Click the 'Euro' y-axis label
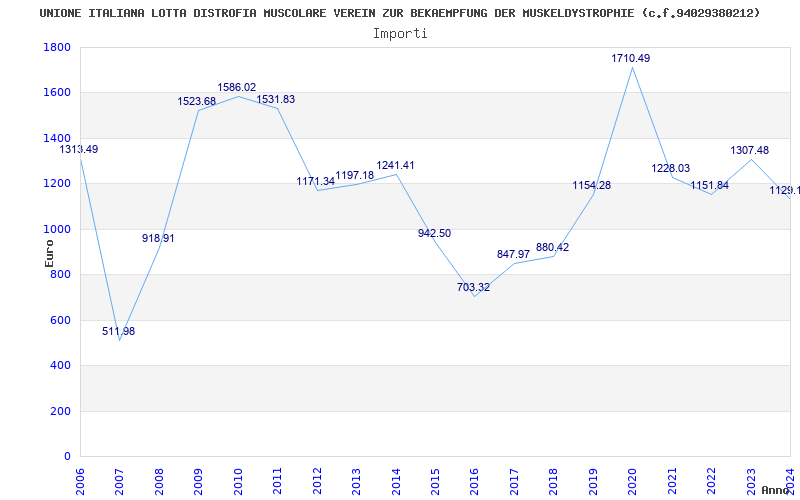 coord(49,253)
